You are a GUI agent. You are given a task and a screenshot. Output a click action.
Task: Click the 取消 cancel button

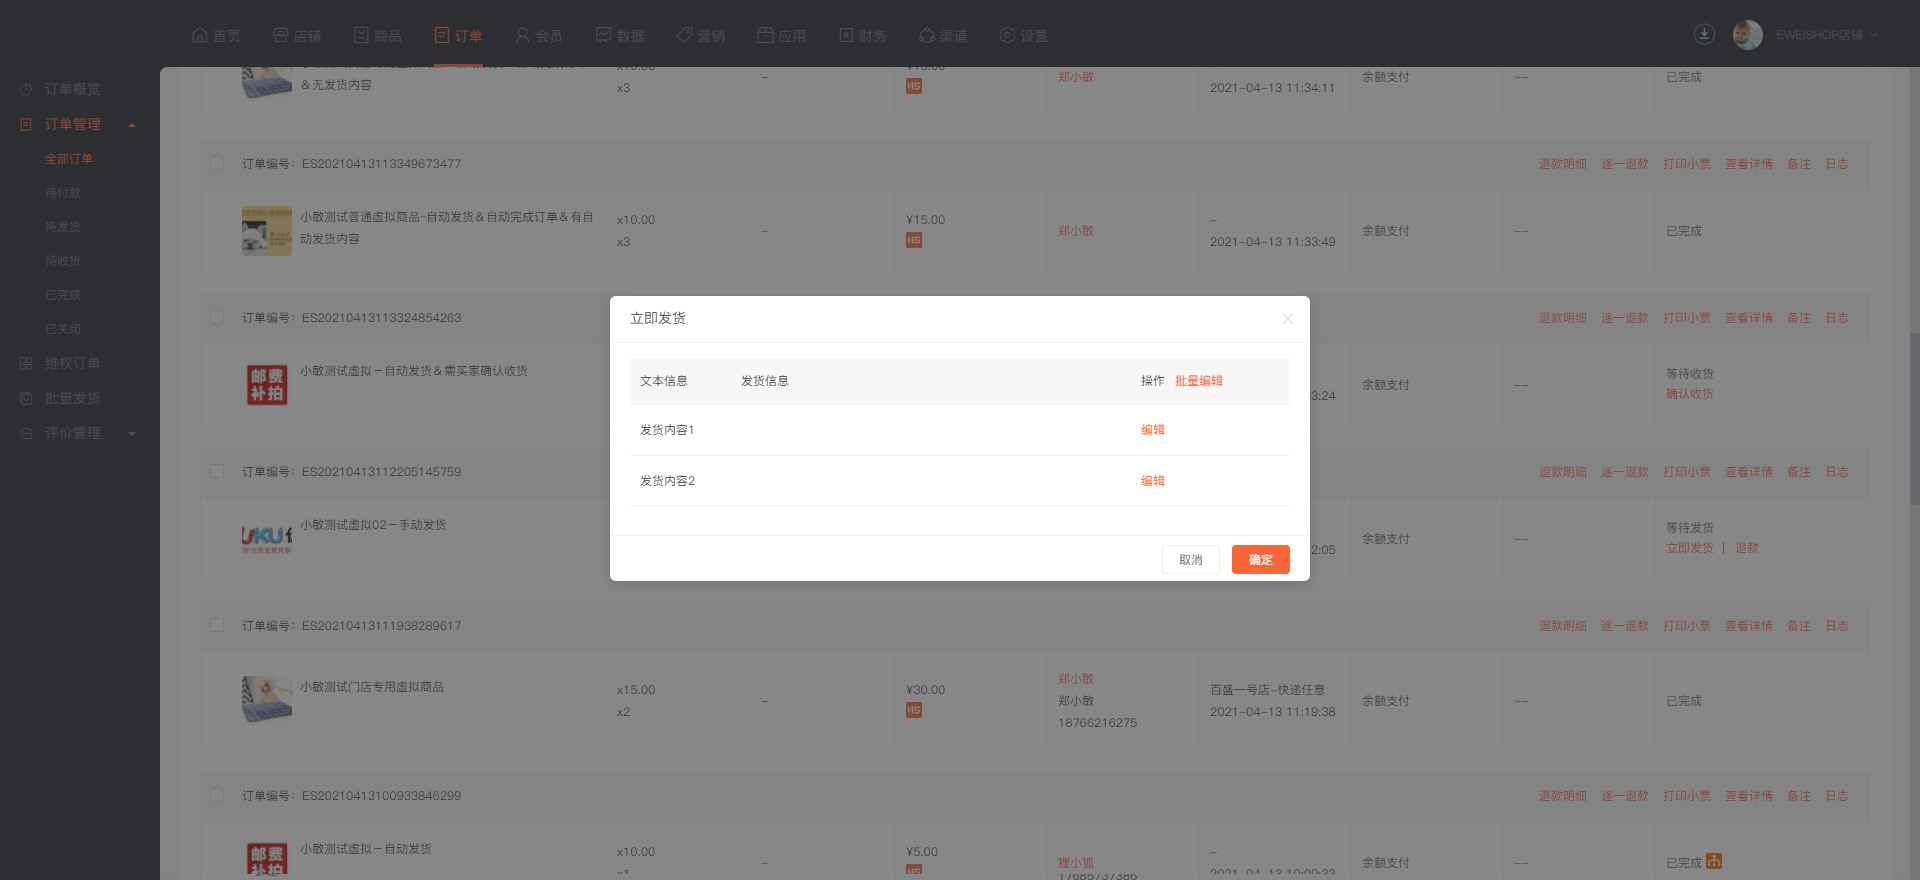[1190, 560]
